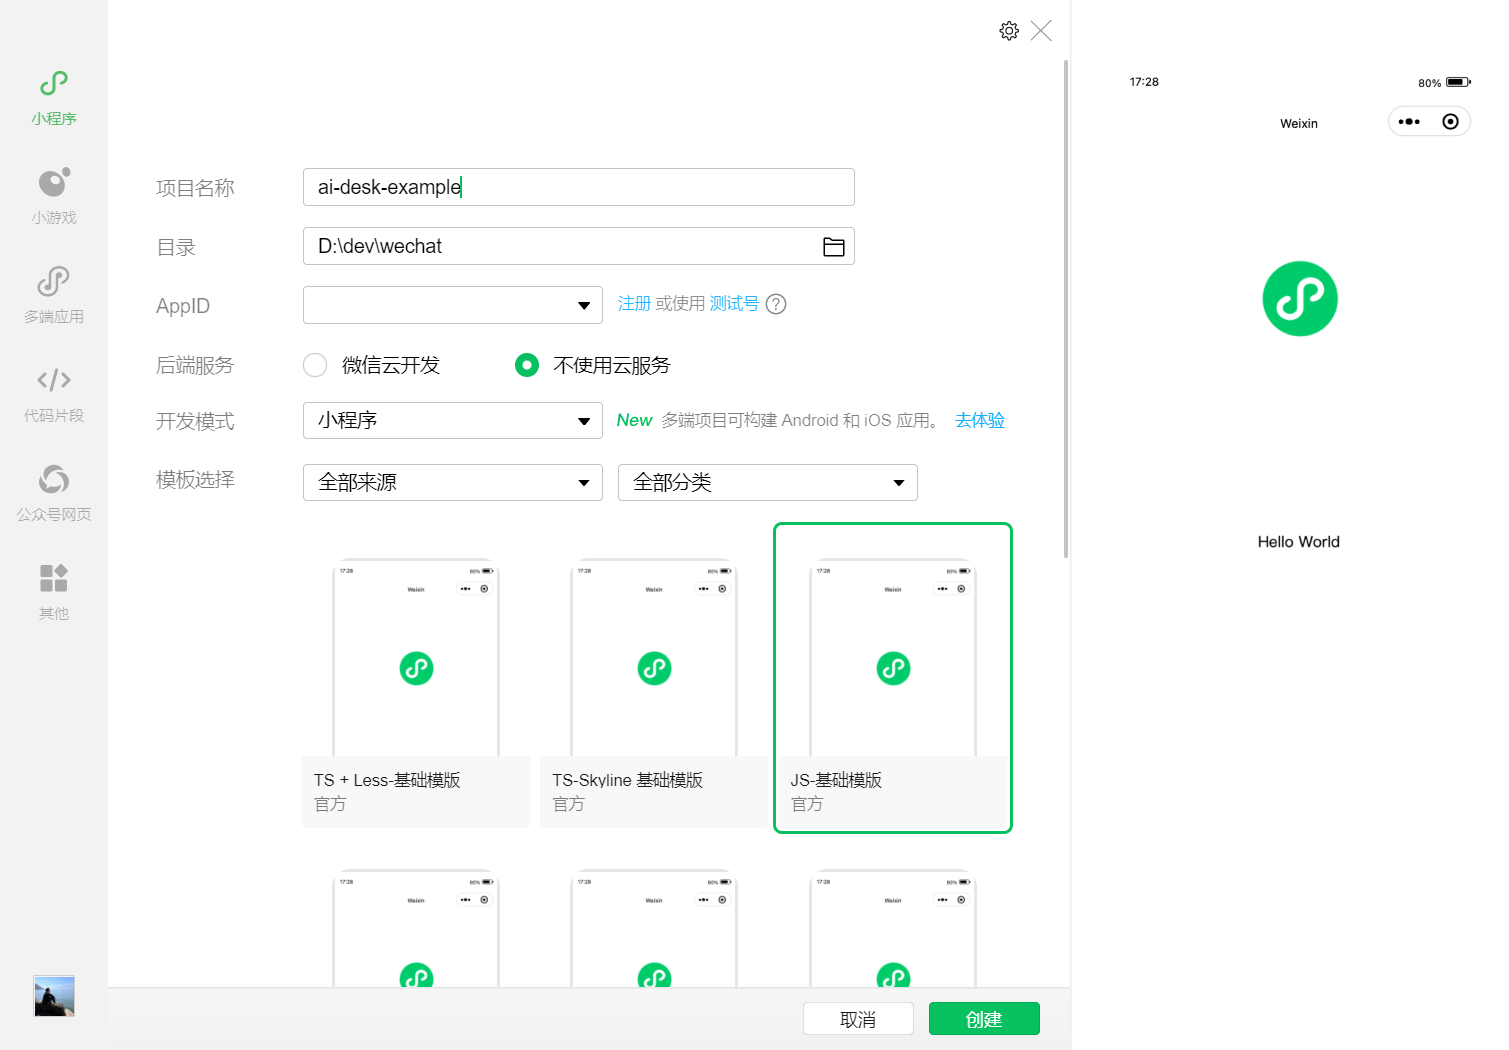The image size is (1509, 1050).
Task: Click the green 创建 button
Action: coord(984,1019)
